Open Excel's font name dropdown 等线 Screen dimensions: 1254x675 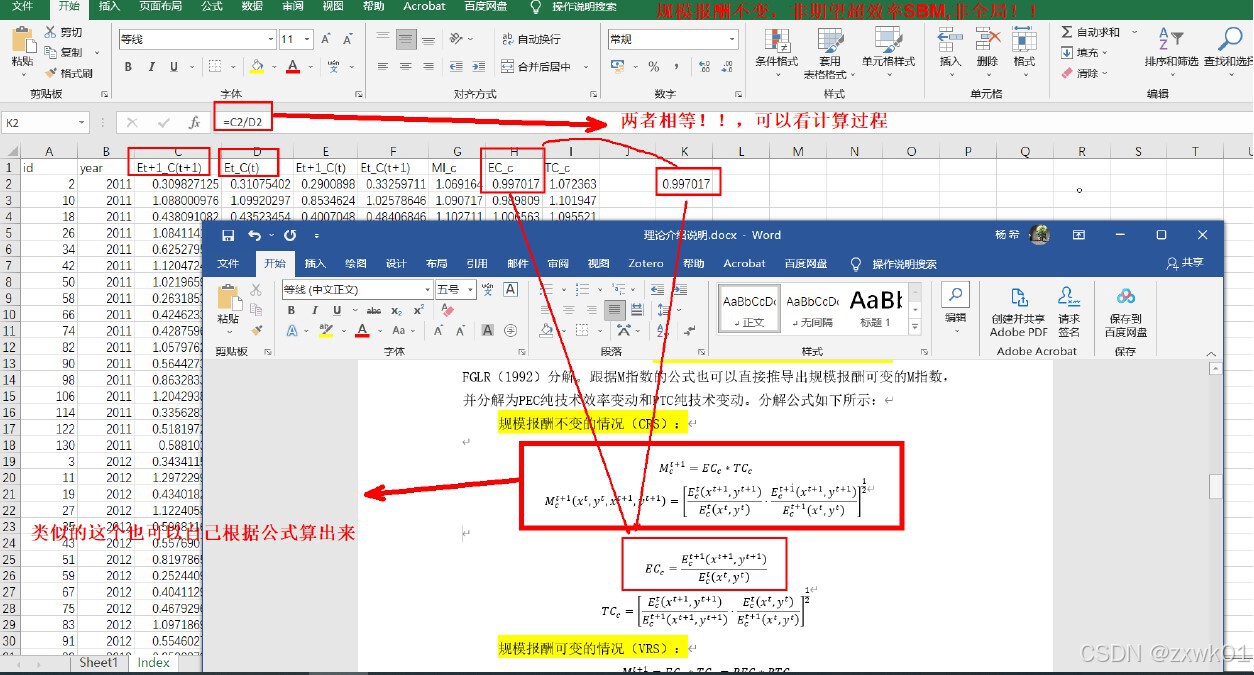pyautogui.click(x=271, y=39)
